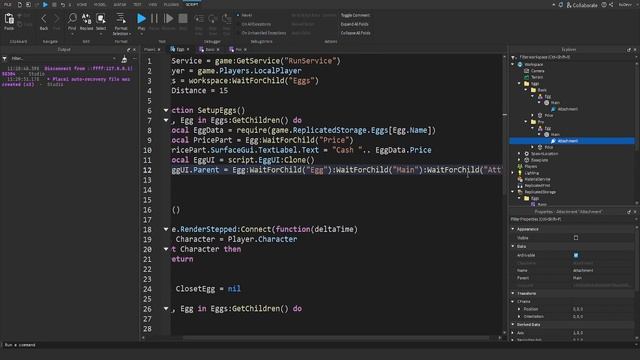Switch to the HOME ribbon tab

point(82,4)
